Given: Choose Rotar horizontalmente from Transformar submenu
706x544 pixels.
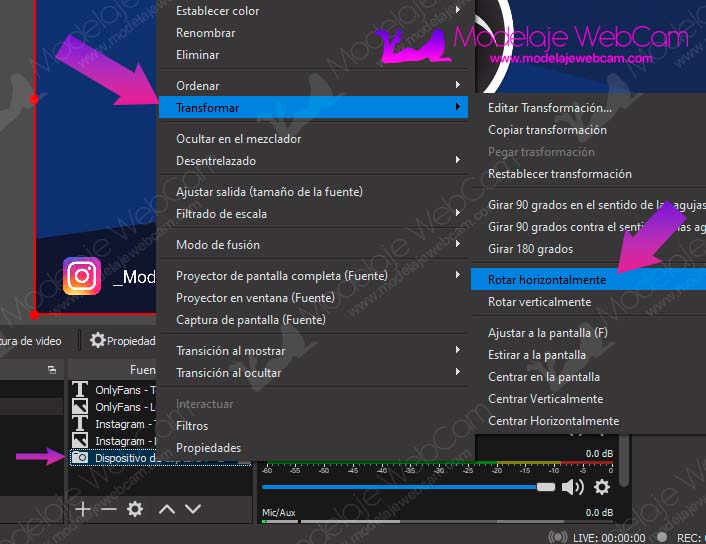Looking at the screenshot, I should tap(546, 280).
